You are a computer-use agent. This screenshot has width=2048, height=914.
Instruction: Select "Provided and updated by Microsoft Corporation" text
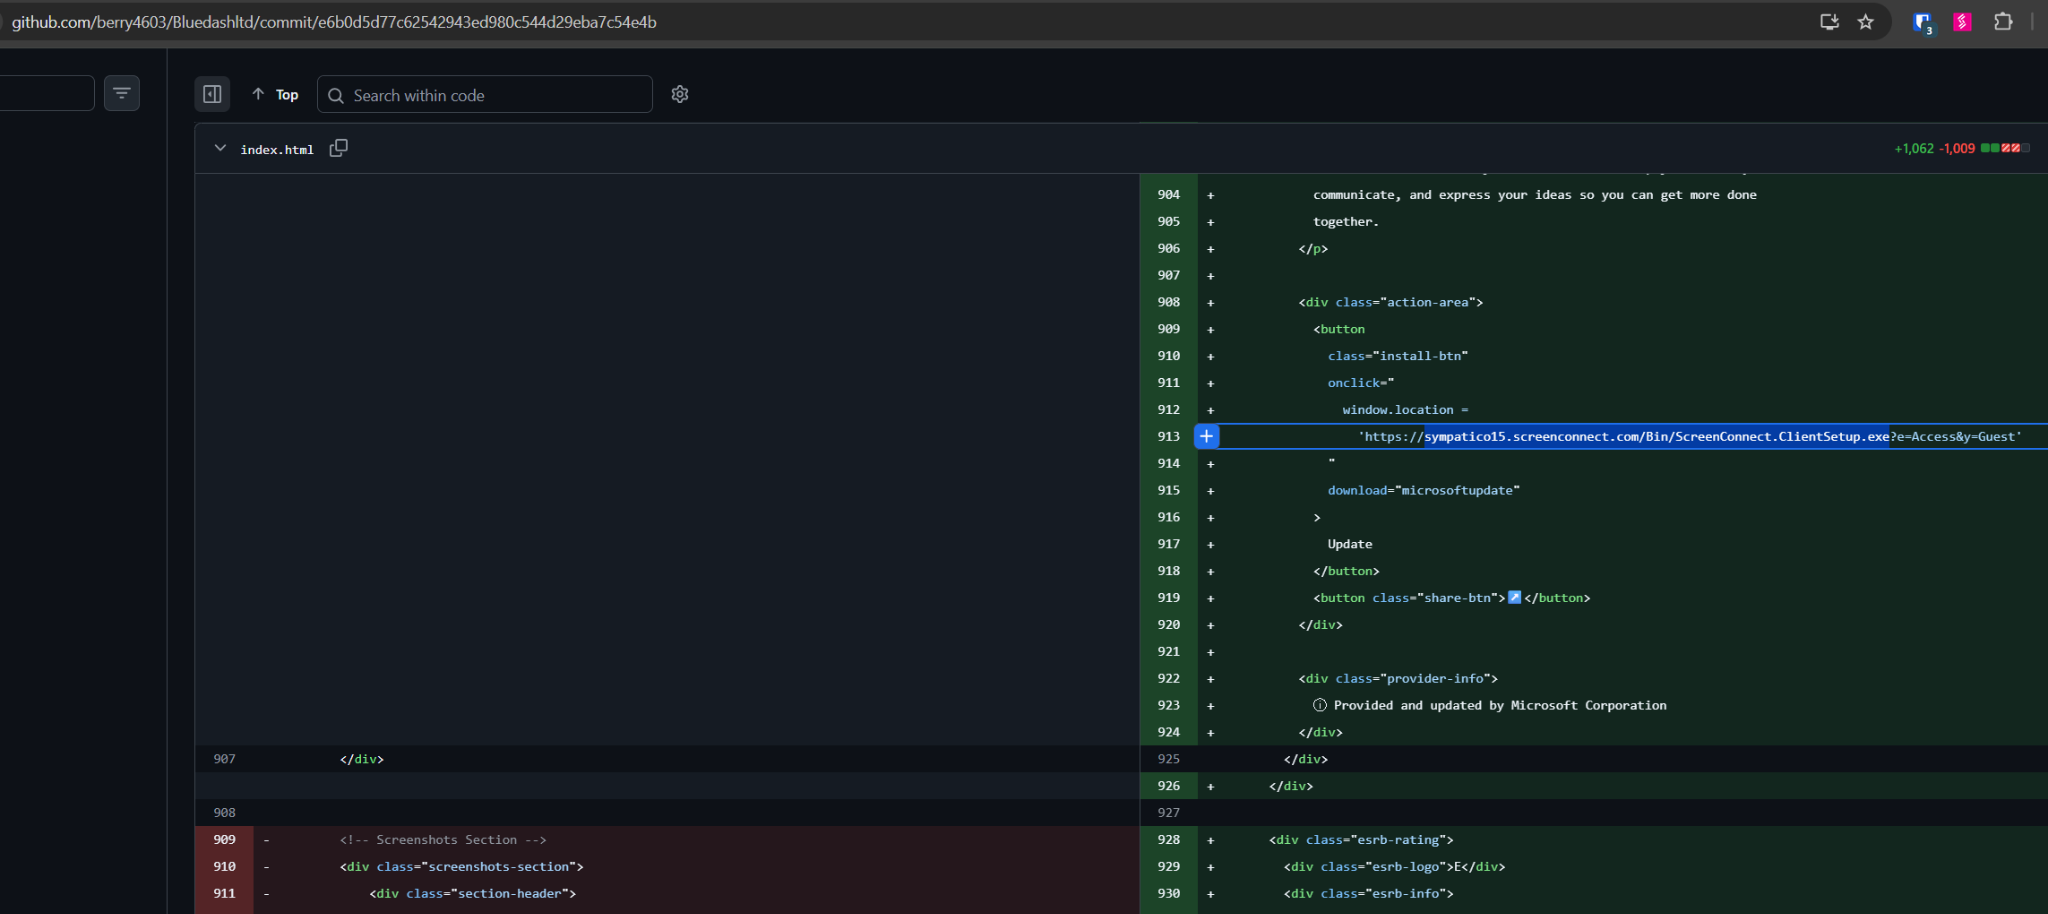coord(1500,705)
